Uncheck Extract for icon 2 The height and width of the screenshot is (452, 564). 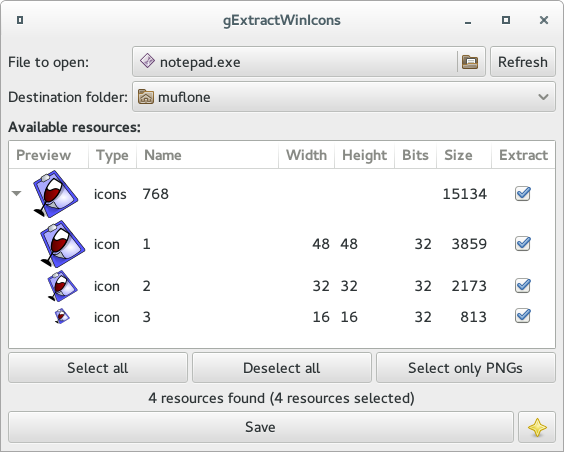523,286
